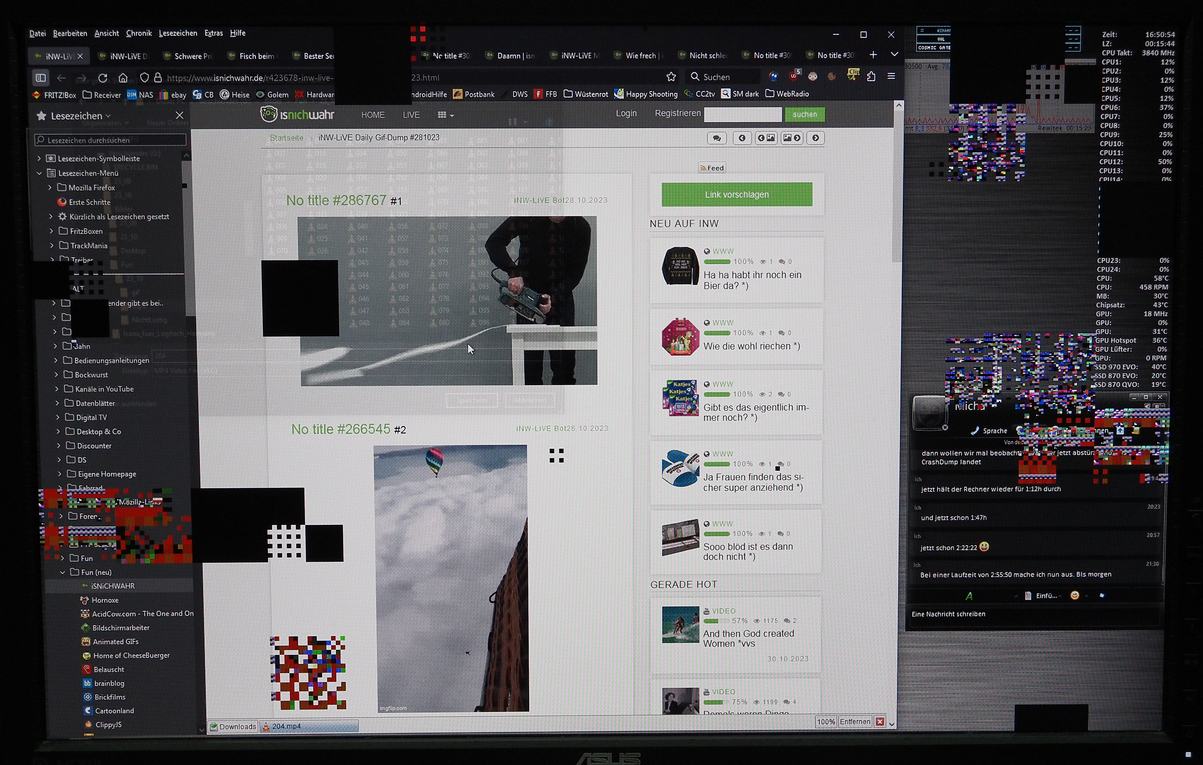
Task: Go to the Firefox home page
Action: click(123, 77)
